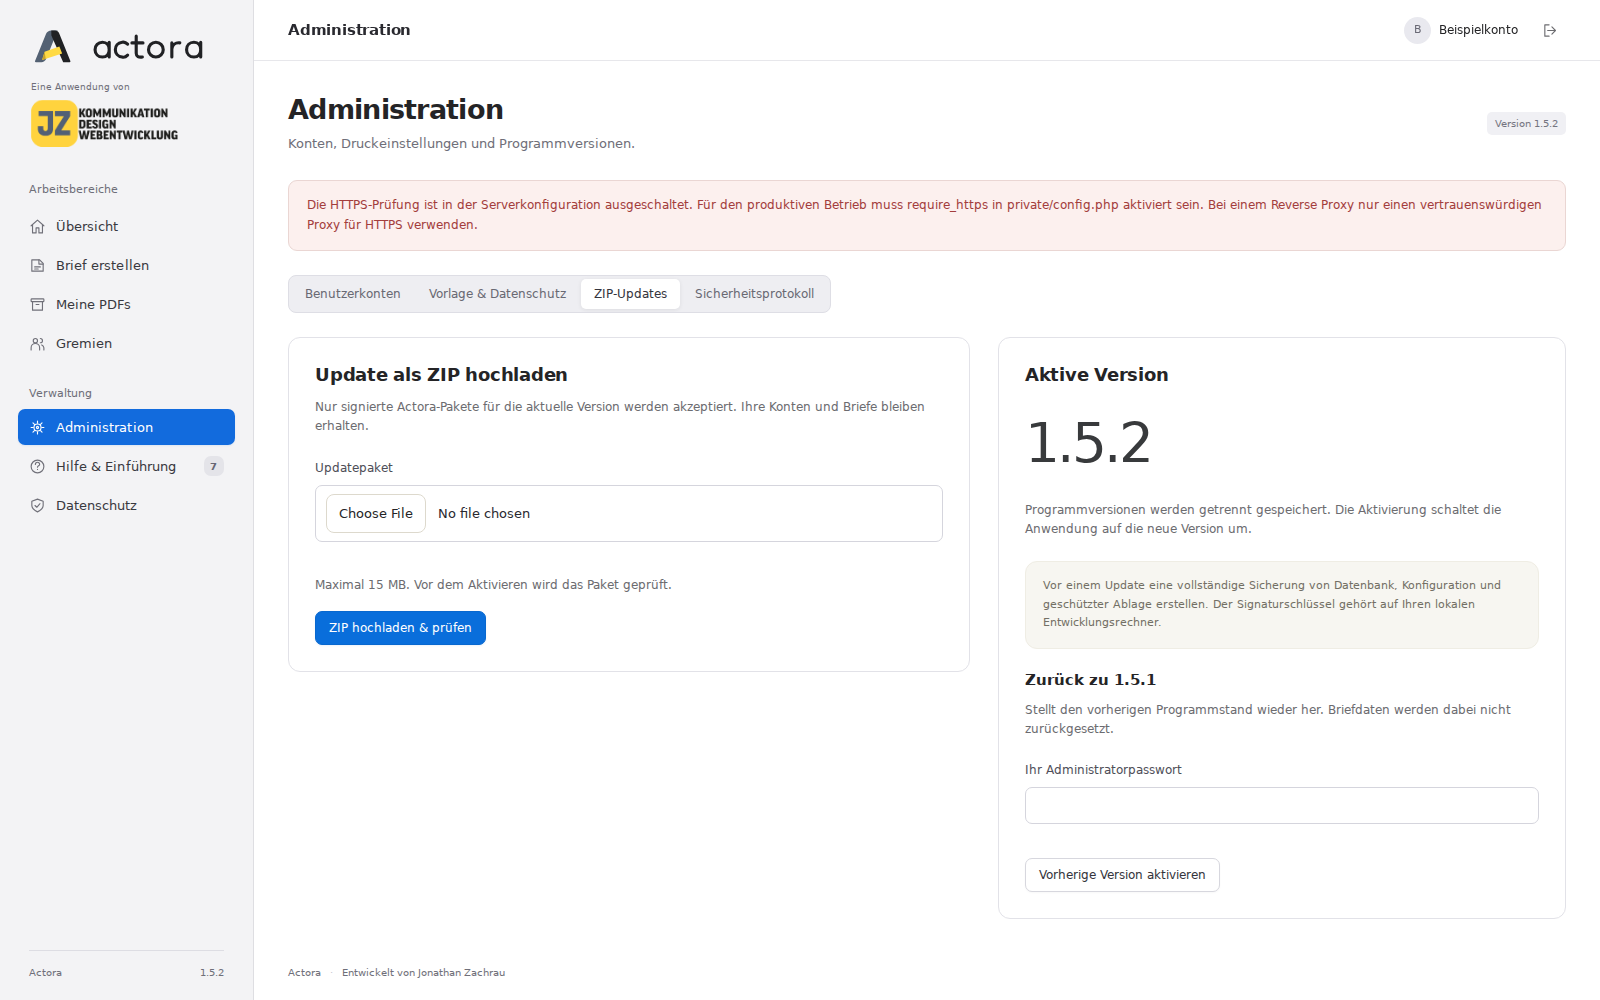Screen dimensions: 1600x1000
Task: Click the 'No file chosen' text
Action: (x=484, y=514)
